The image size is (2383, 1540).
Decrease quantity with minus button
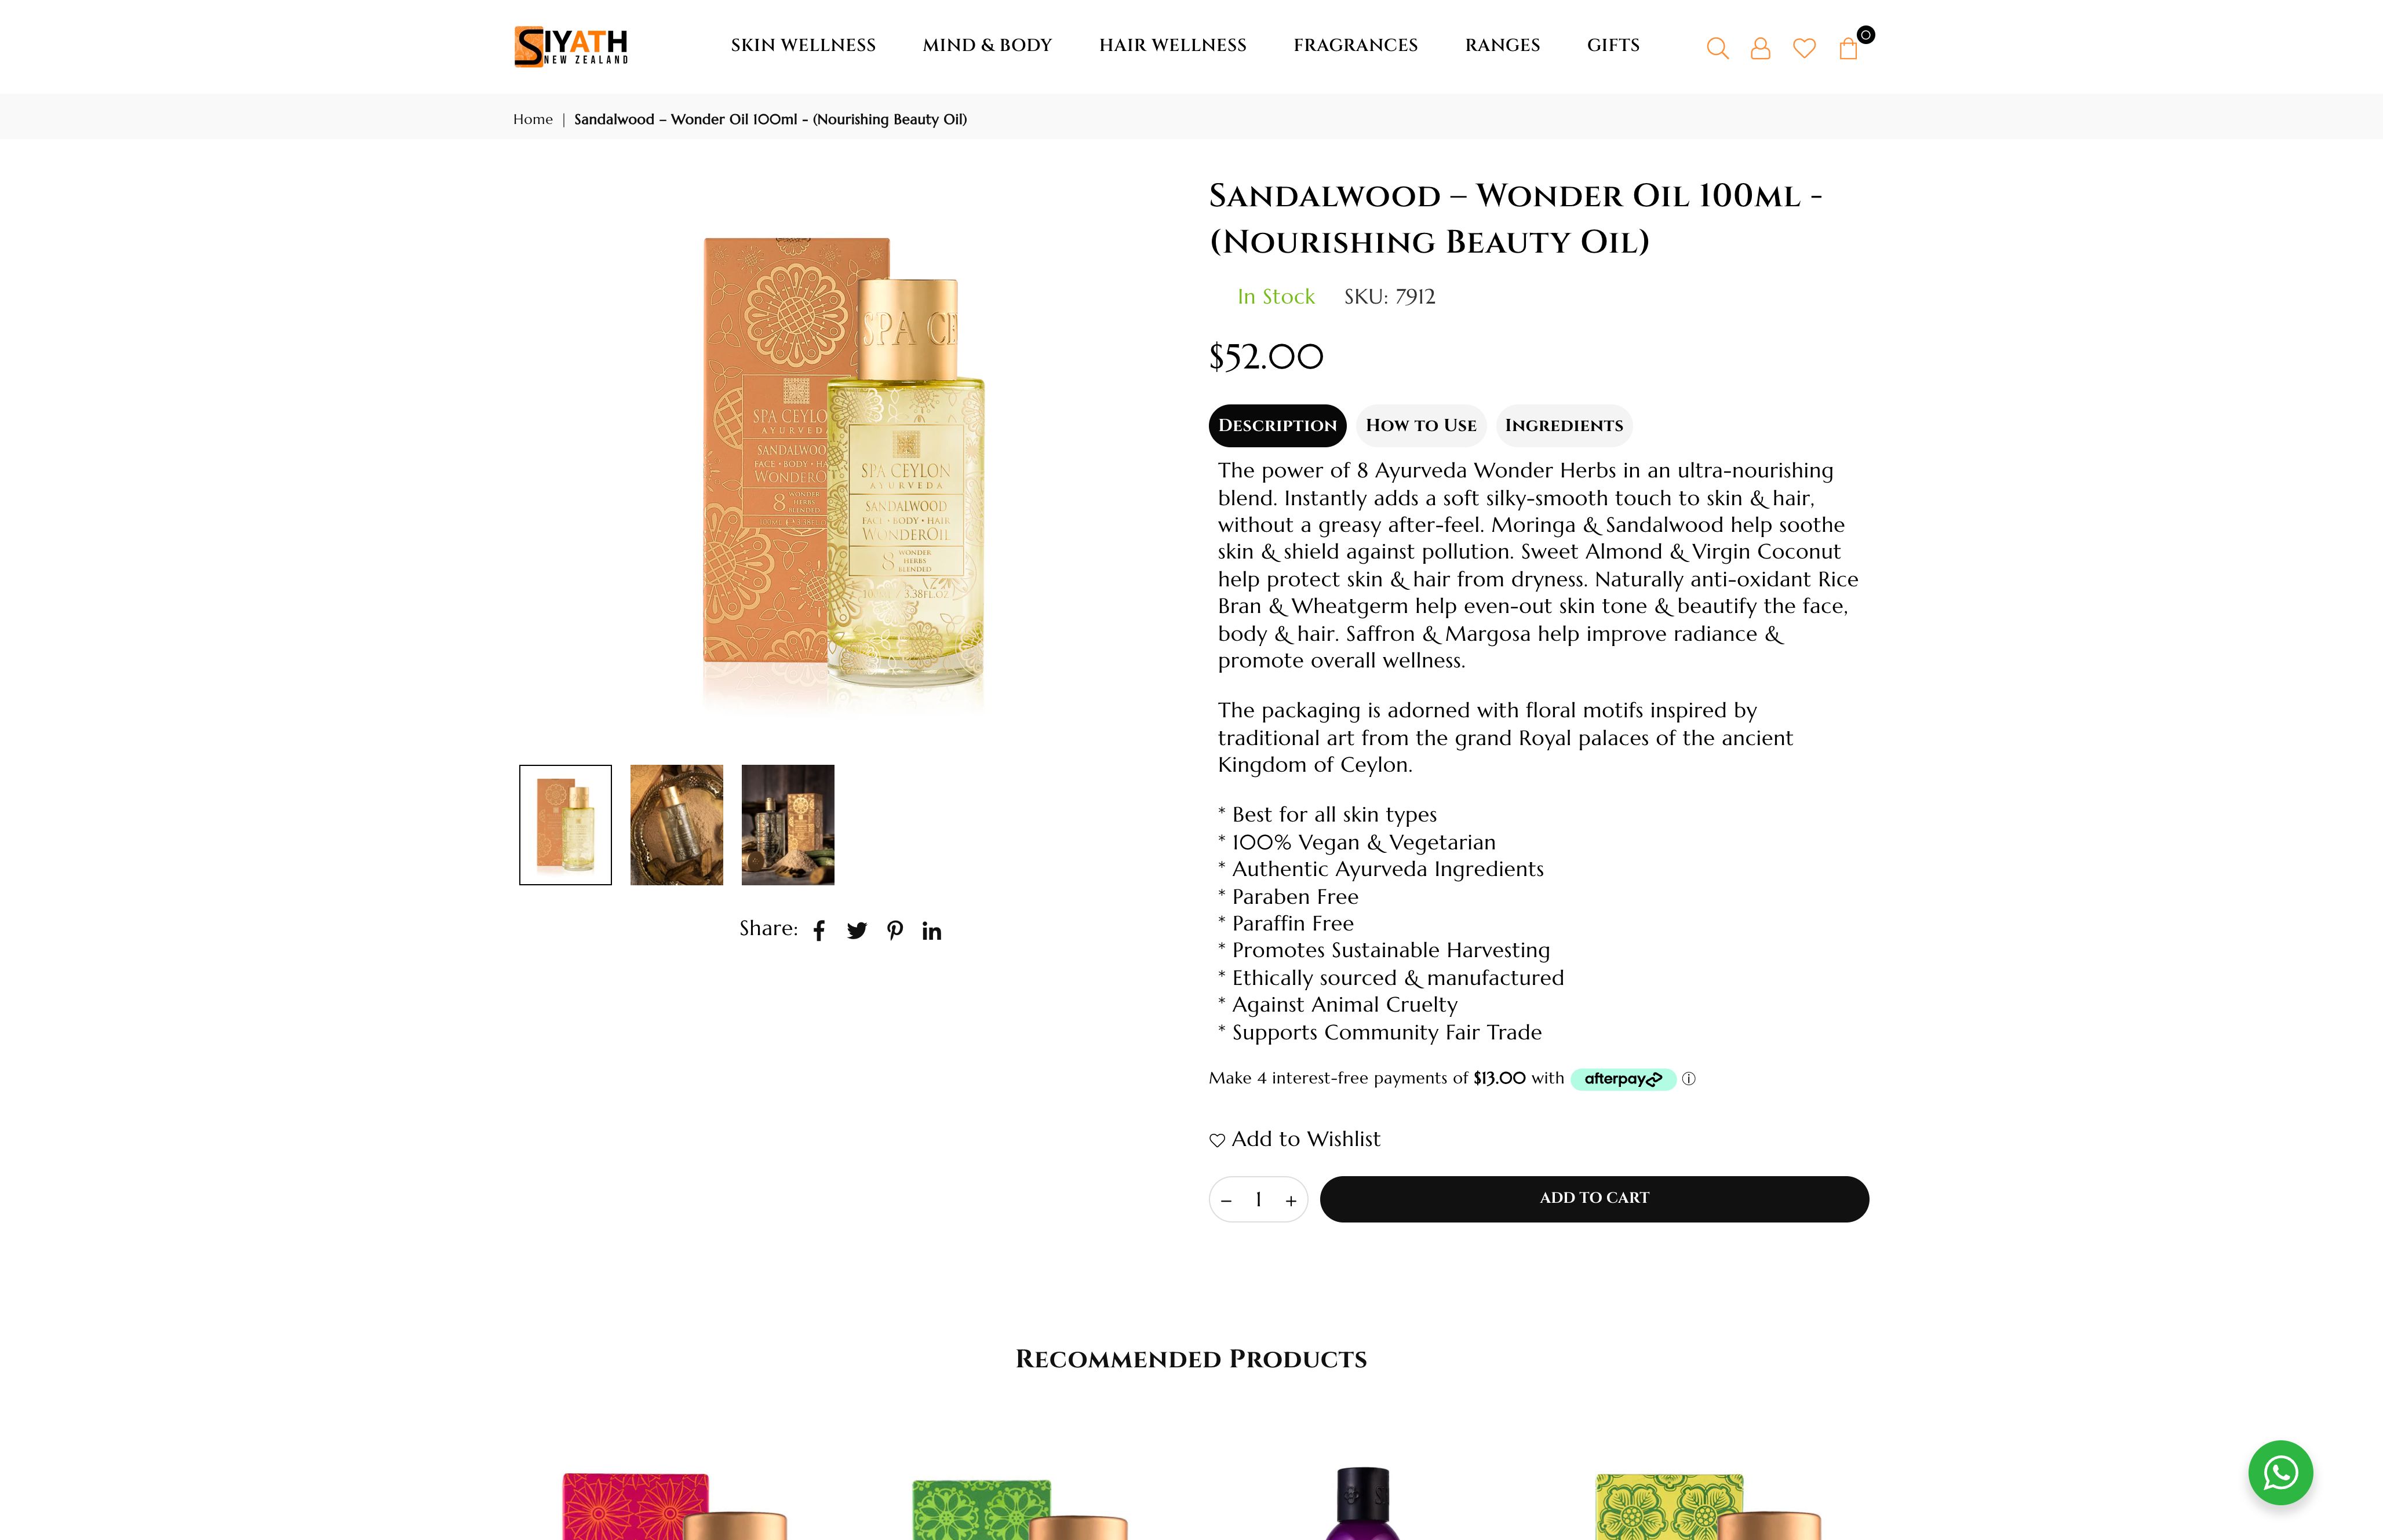(x=1226, y=1200)
